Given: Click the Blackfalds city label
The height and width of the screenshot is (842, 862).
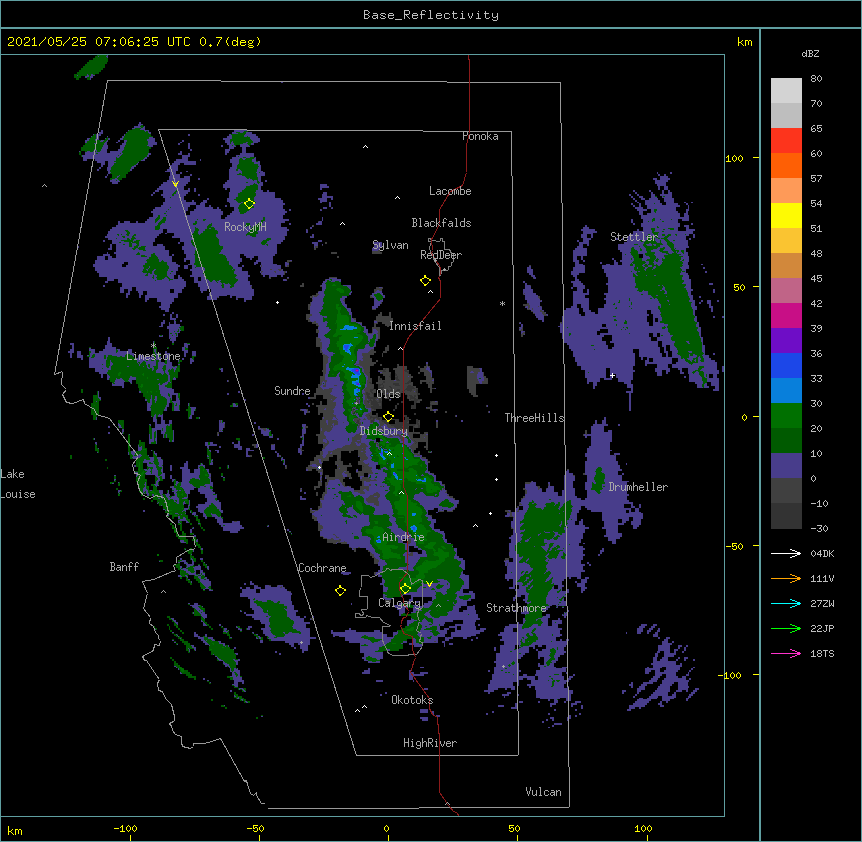Looking at the screenshot, I should [441, 223].
